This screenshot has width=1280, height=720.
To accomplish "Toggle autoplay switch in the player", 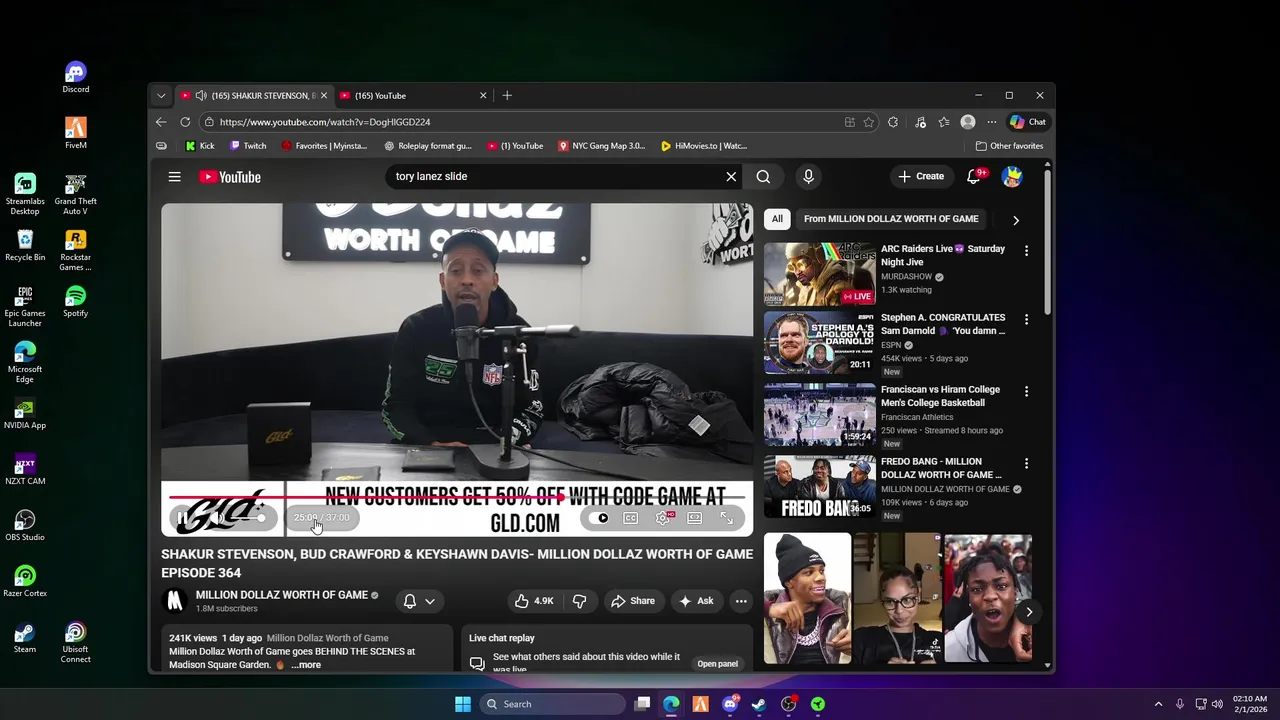I will coord(598,518).
